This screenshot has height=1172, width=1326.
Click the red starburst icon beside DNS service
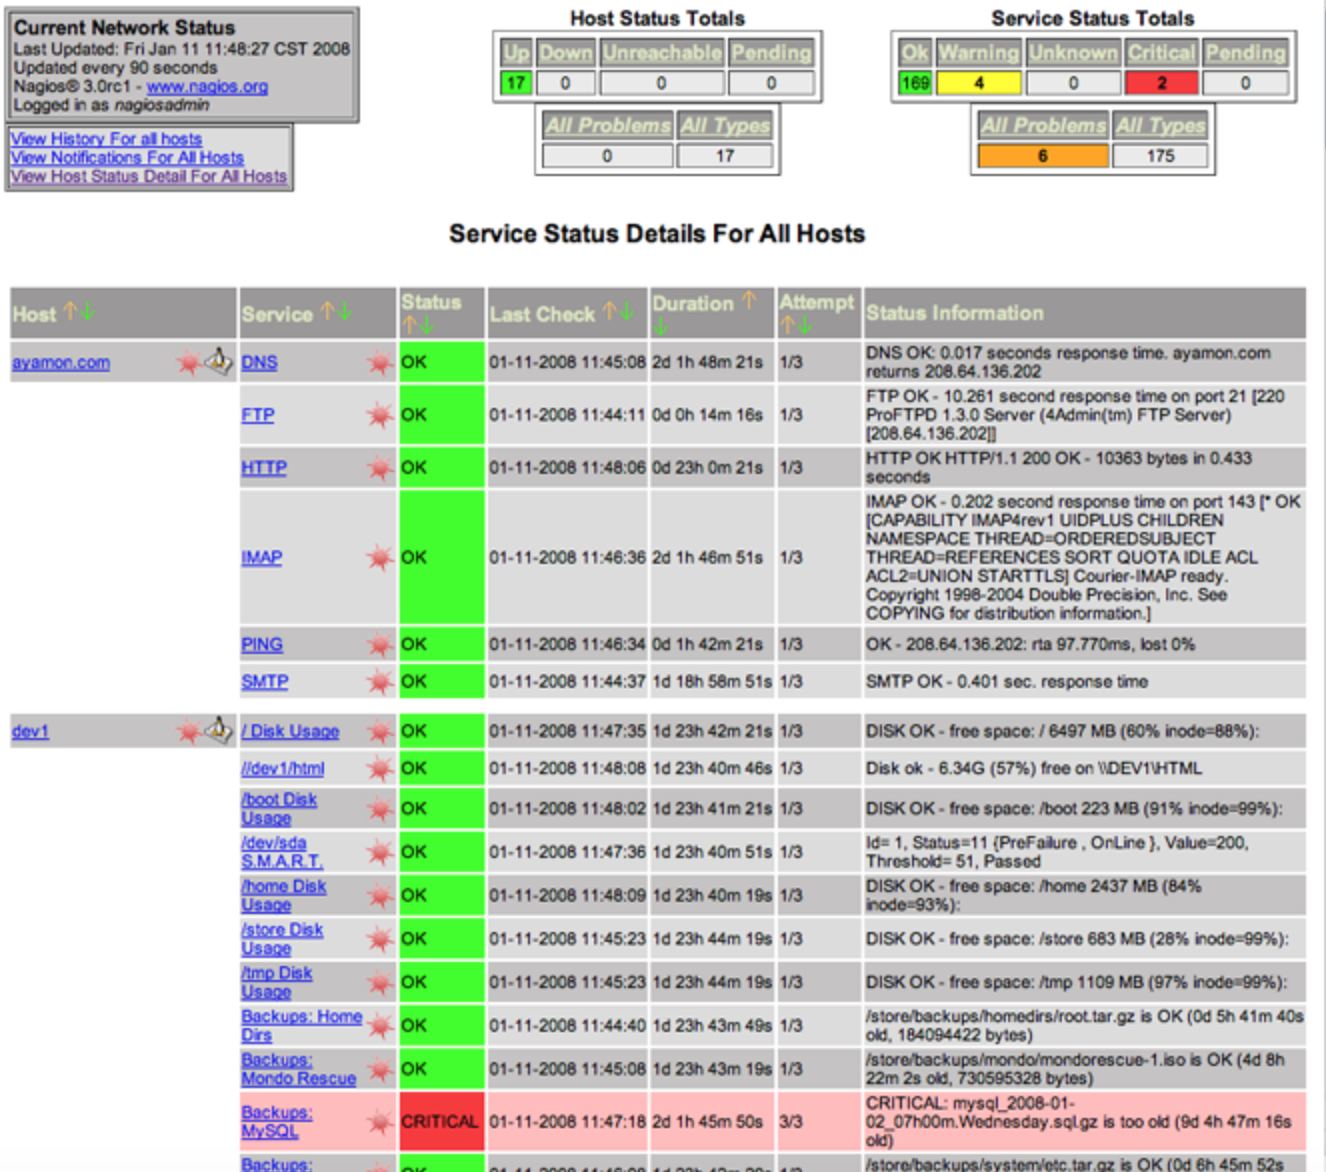tap(378, 362)
